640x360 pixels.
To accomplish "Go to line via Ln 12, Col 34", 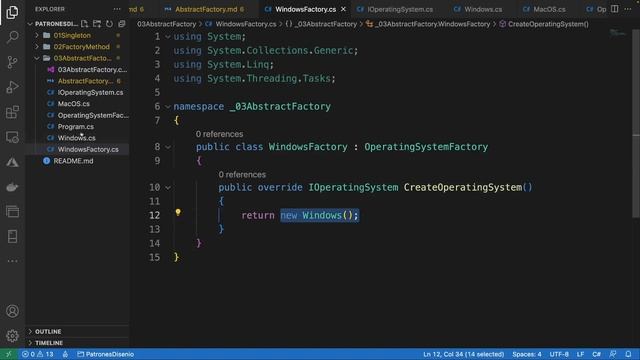I will pyautogui.click(x=463, y=354).
